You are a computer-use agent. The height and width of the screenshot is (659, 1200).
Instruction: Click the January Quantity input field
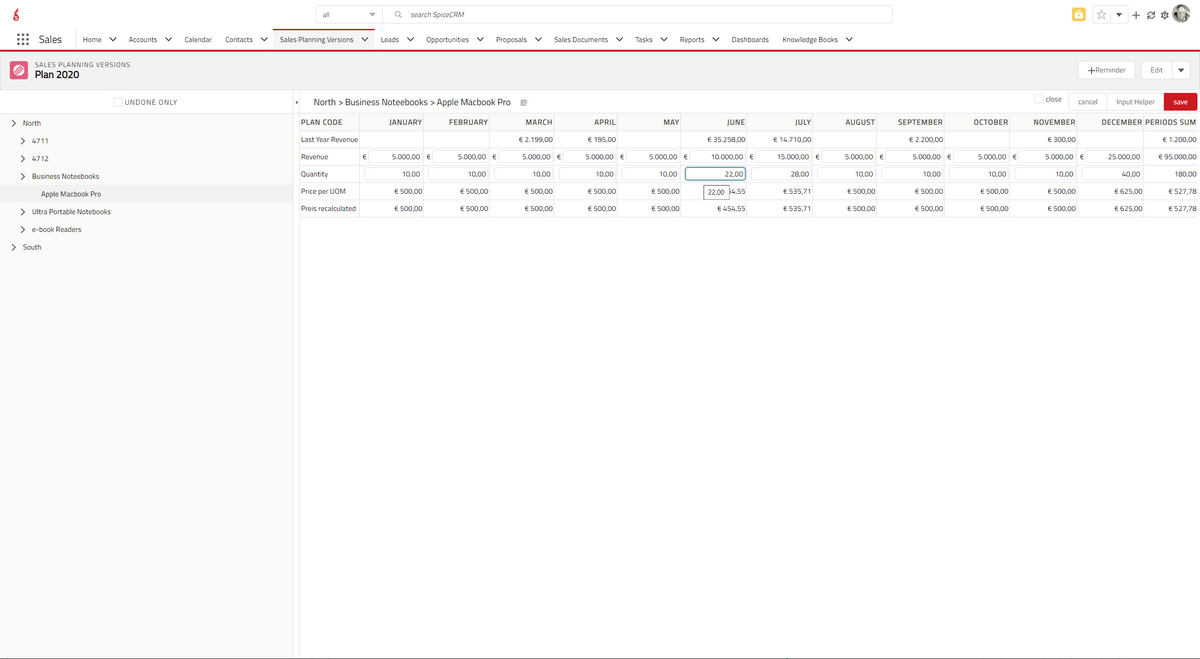pos(392,174)
